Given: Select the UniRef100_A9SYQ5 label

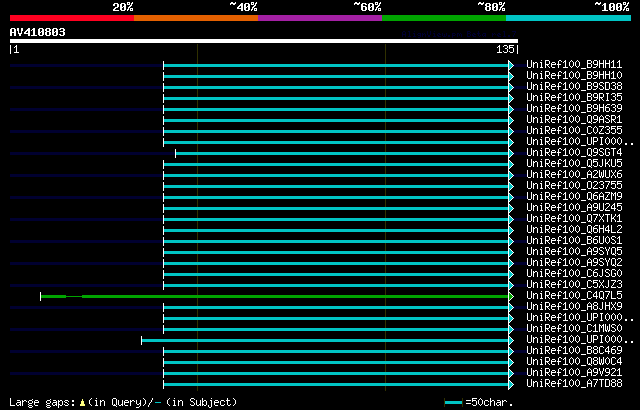Looking at the screenshot, I should [574, 252].
